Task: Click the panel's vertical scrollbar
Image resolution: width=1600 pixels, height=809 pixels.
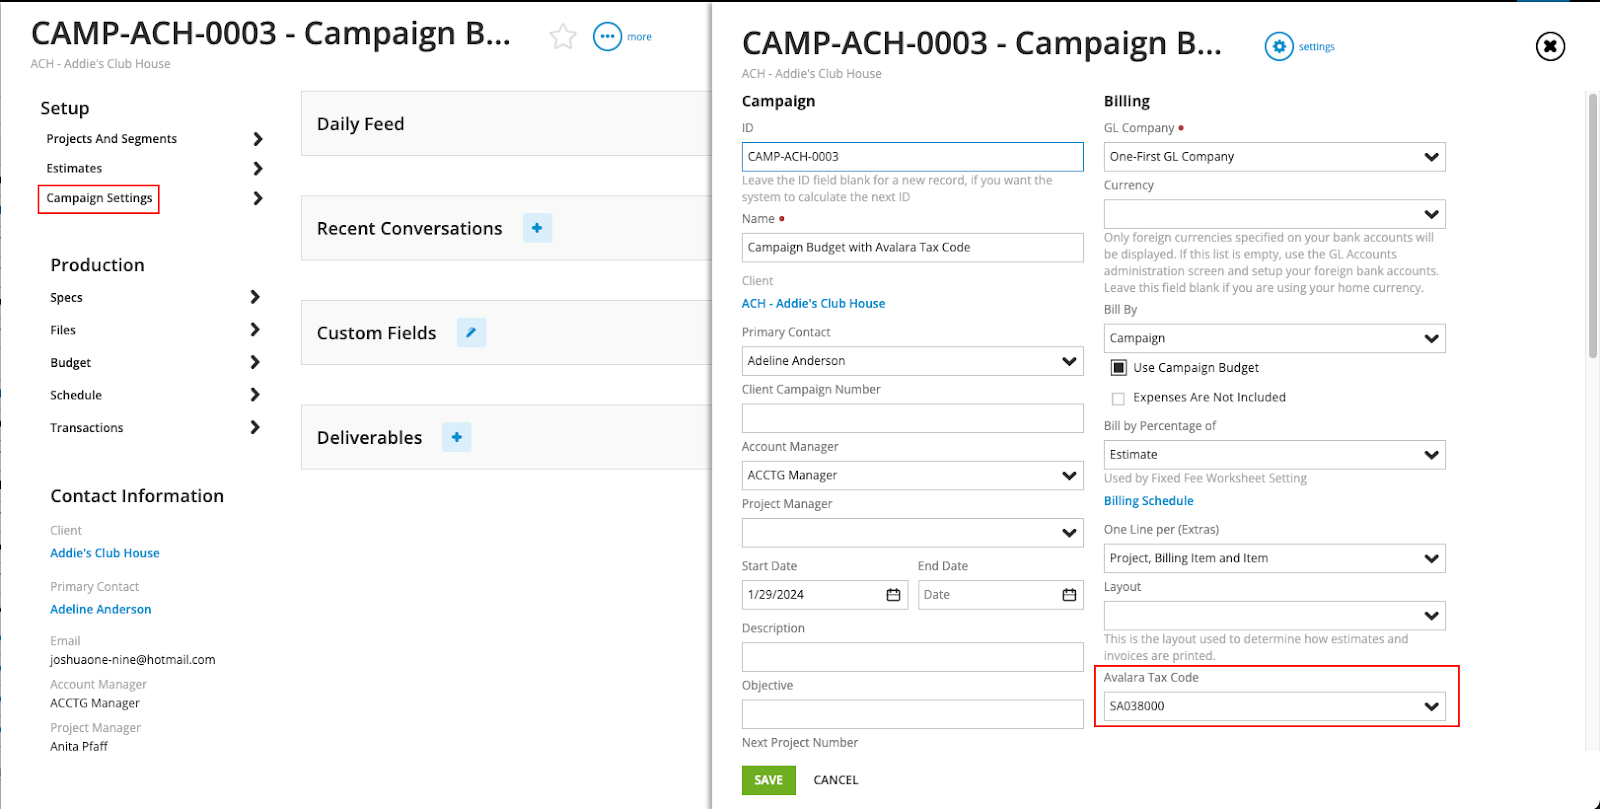Action: point(1592,225)
